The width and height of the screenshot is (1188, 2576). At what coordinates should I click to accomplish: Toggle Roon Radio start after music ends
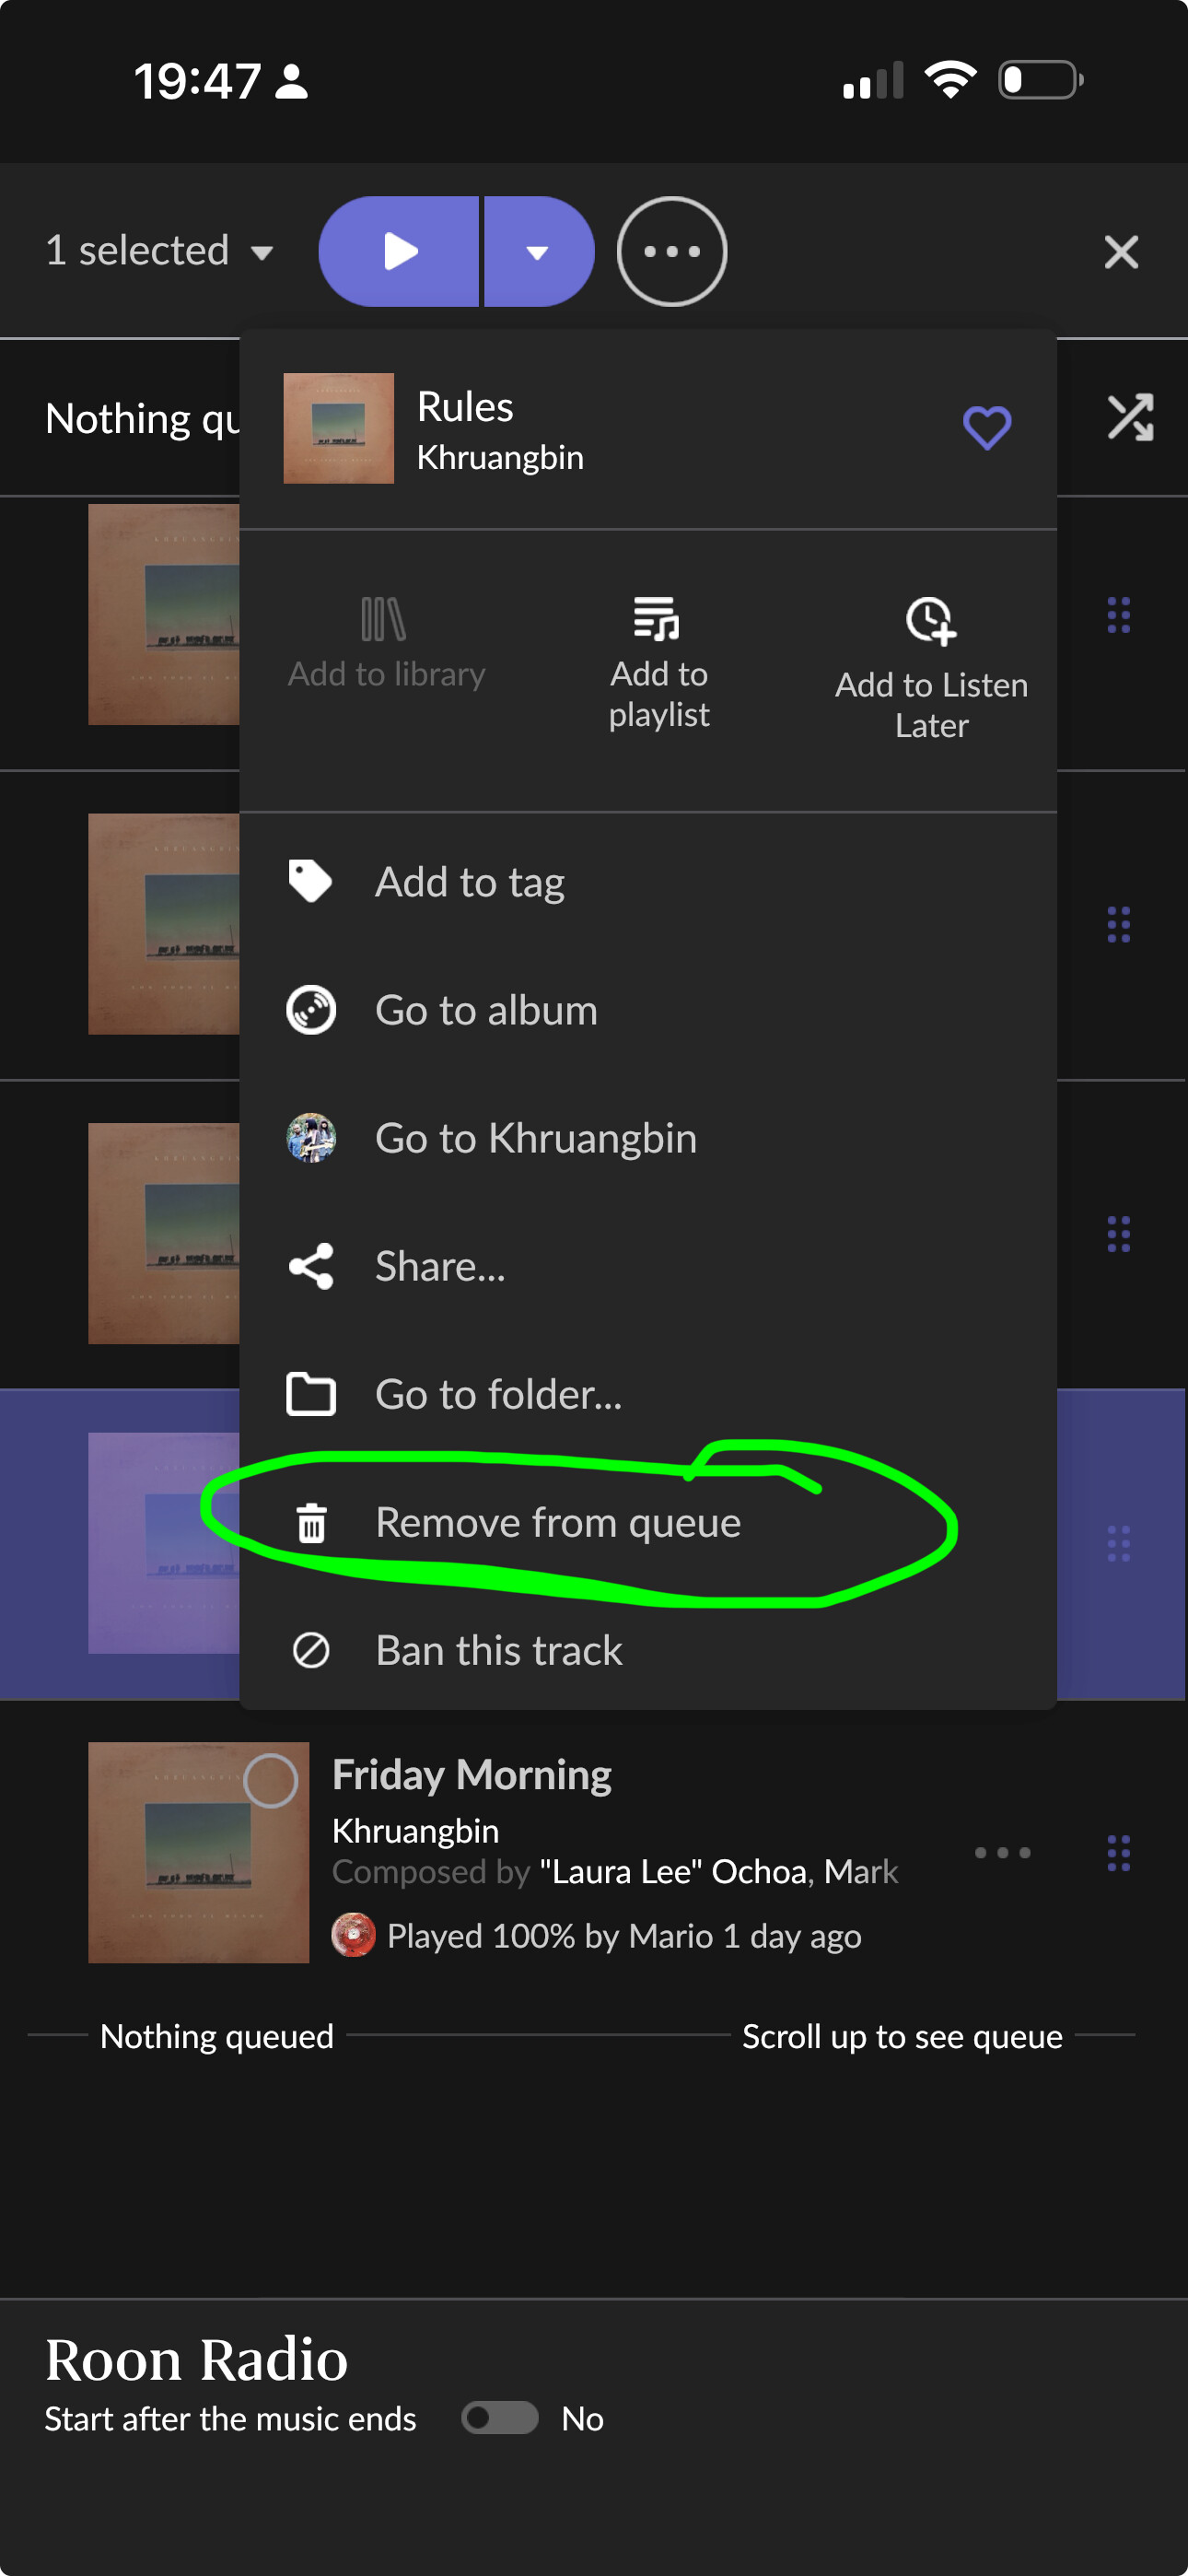tap(499, 2418)
